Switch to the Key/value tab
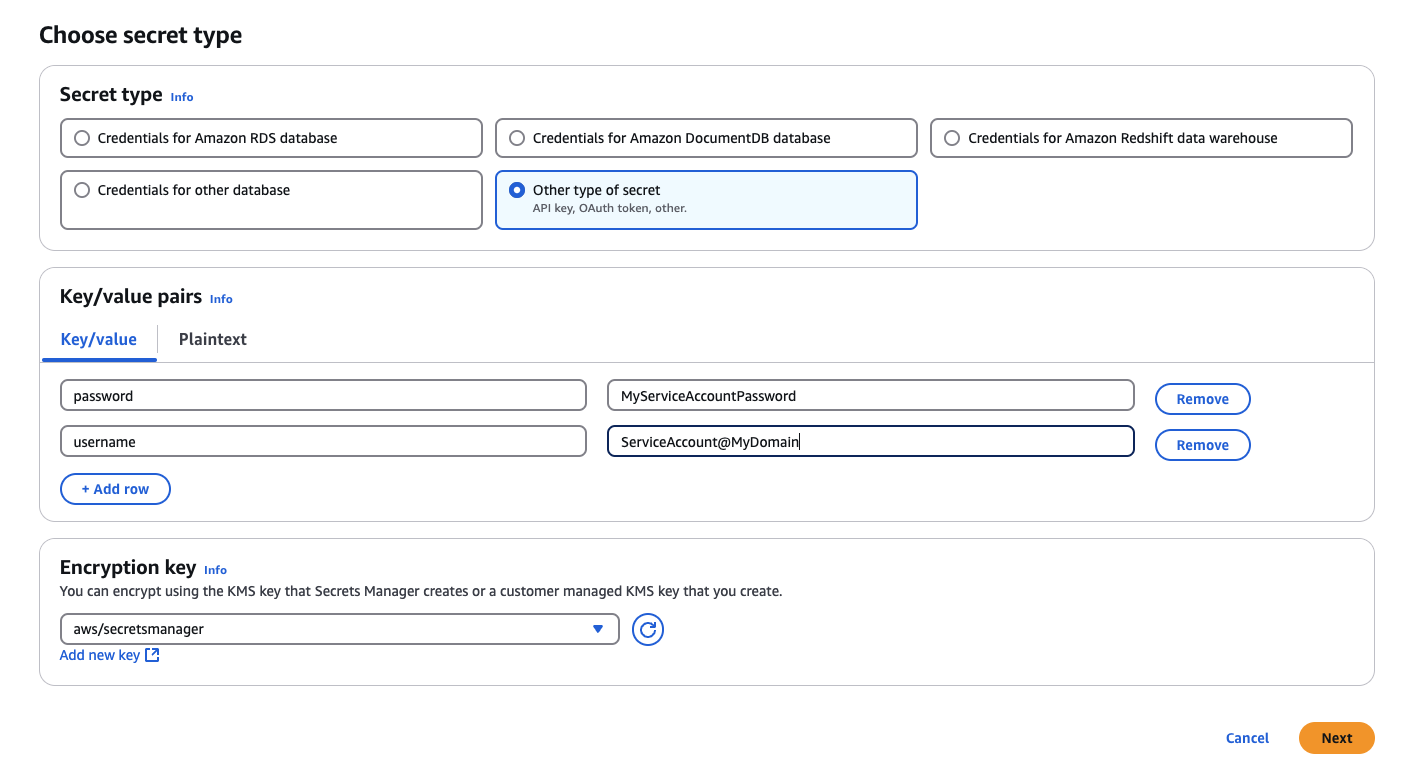The image size is (1408, 768). pyautogui.click(x=99, y=339)
